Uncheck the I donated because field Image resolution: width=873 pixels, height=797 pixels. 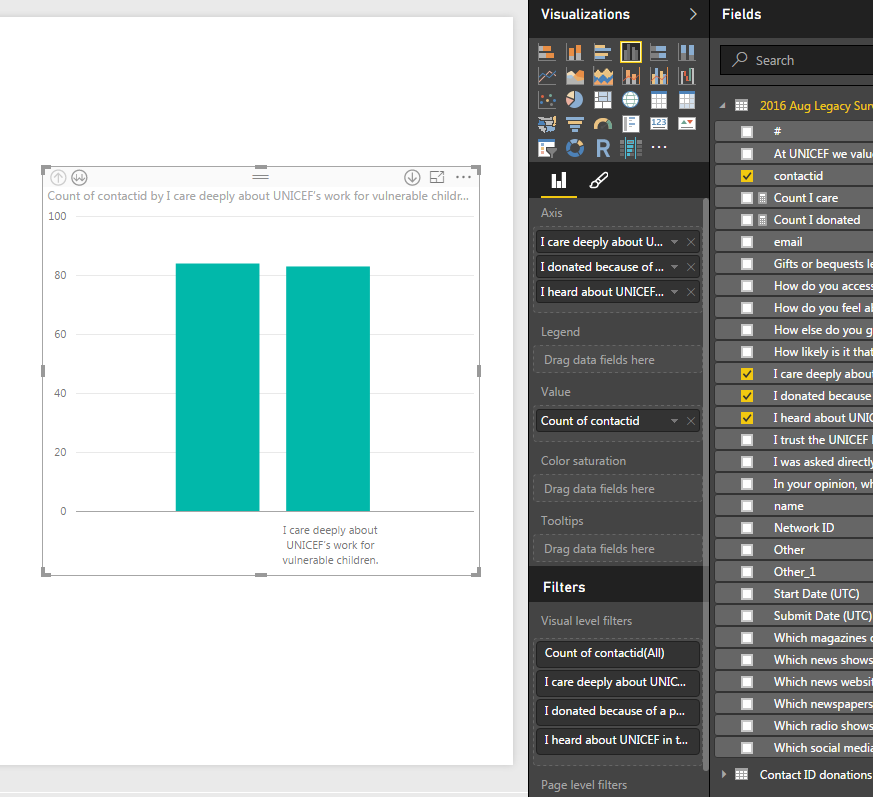[747, 396]
